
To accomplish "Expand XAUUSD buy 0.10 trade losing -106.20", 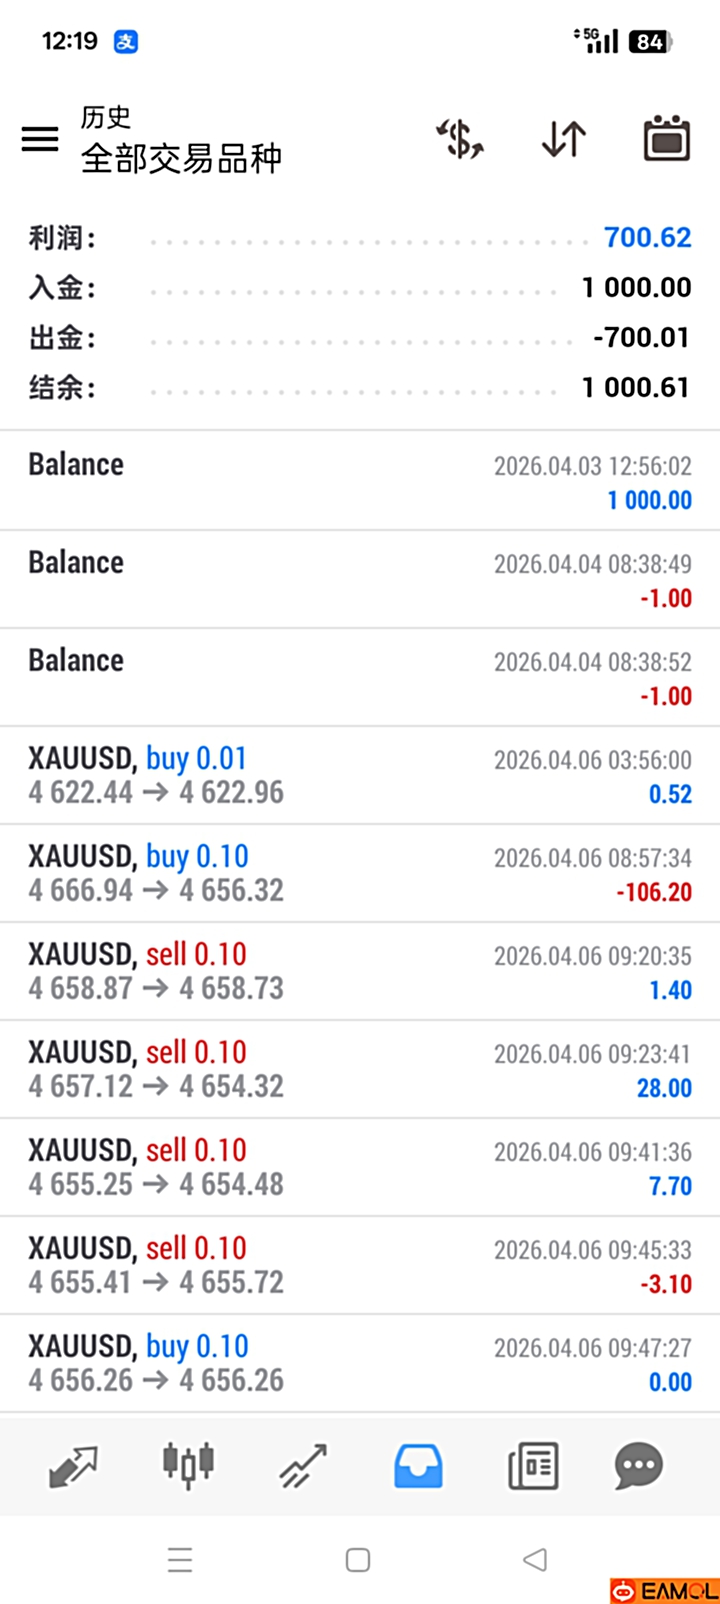I will pos(360,873).
